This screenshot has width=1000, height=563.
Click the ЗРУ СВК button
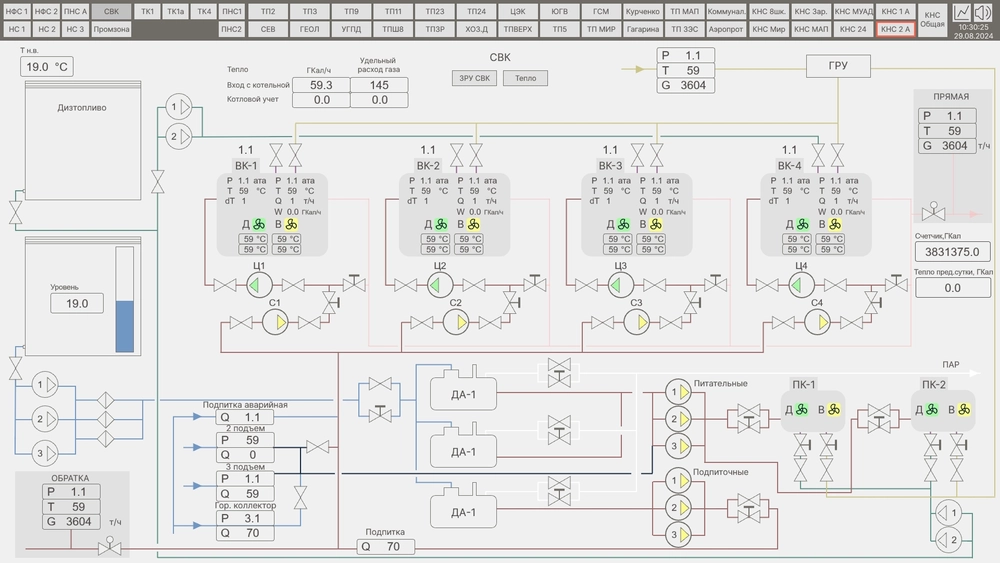(474, 78)
